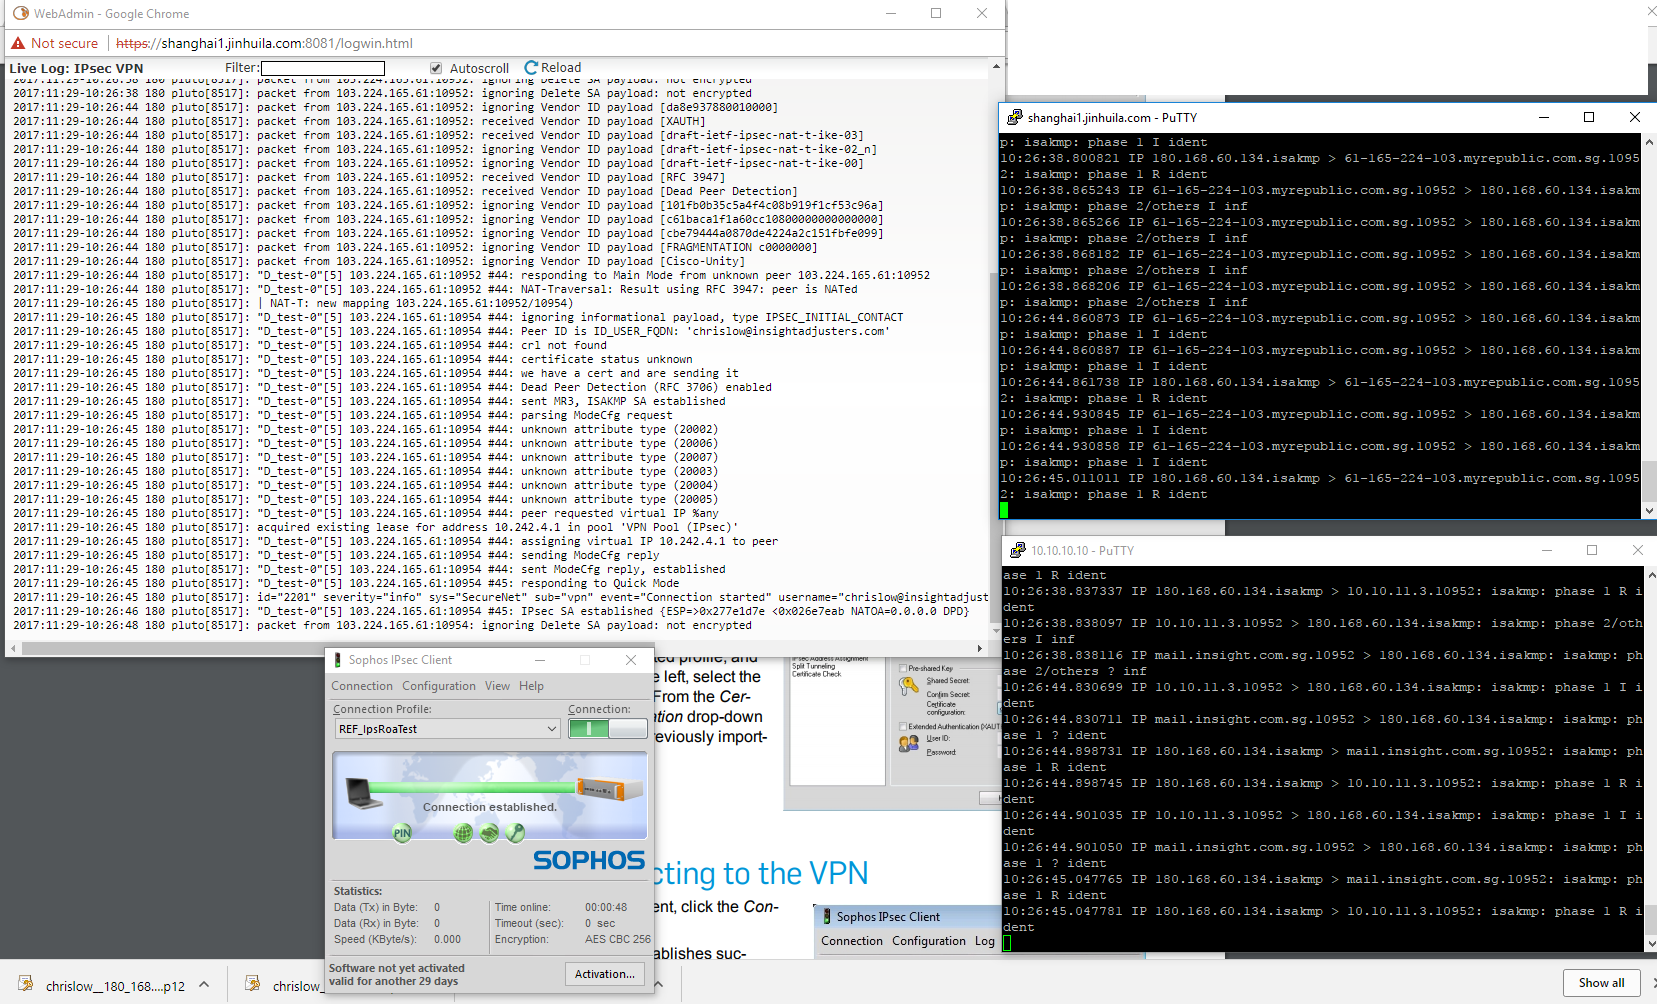
Task: Click the shanghai1 PuTTY scrollbar up arrow
Action: click(1649, 142)
